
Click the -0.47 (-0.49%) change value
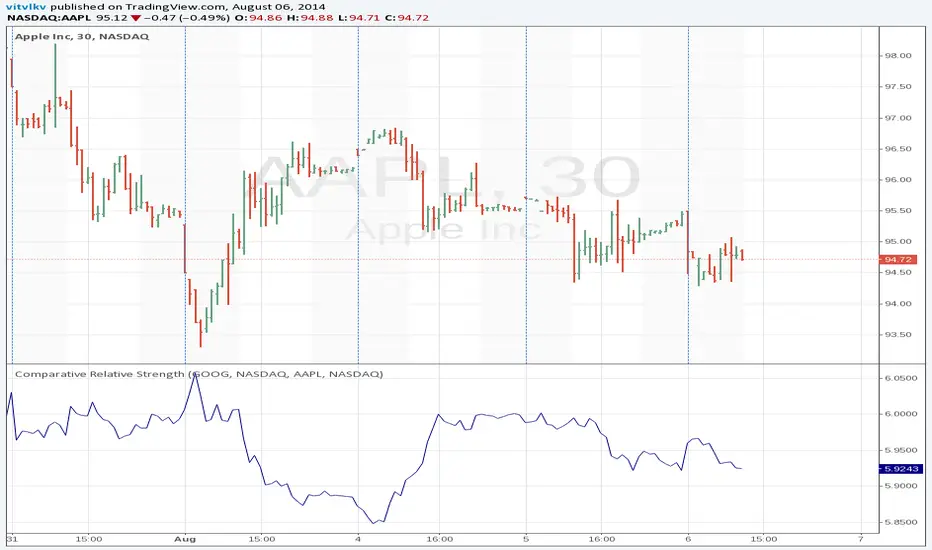(187, 18)
